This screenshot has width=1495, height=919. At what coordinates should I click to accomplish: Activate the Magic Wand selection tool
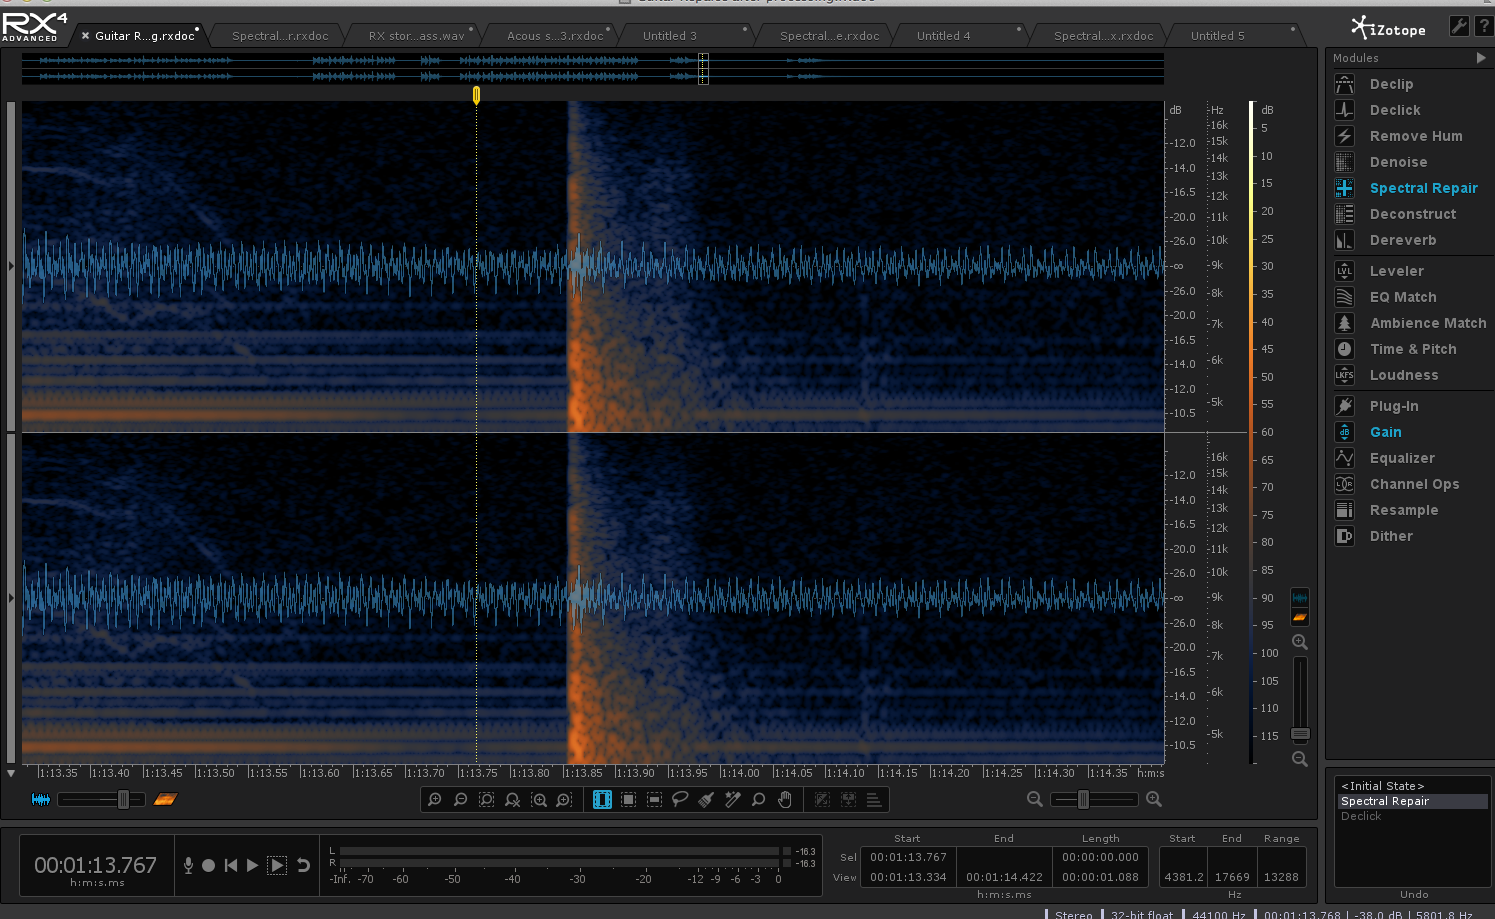732,799
